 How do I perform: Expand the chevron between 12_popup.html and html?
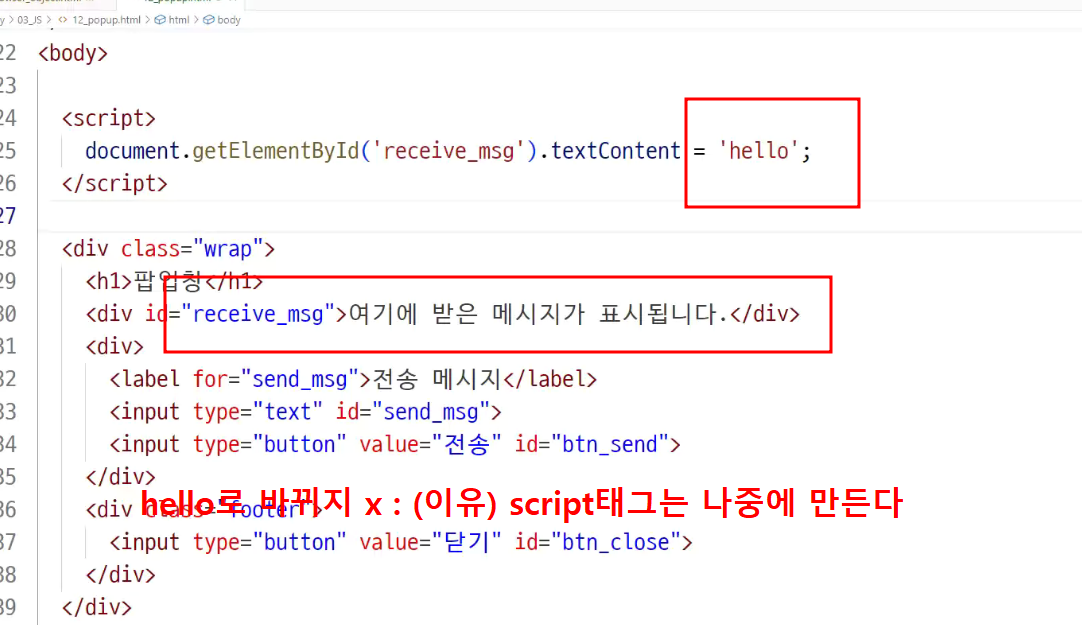pos(147,20)
